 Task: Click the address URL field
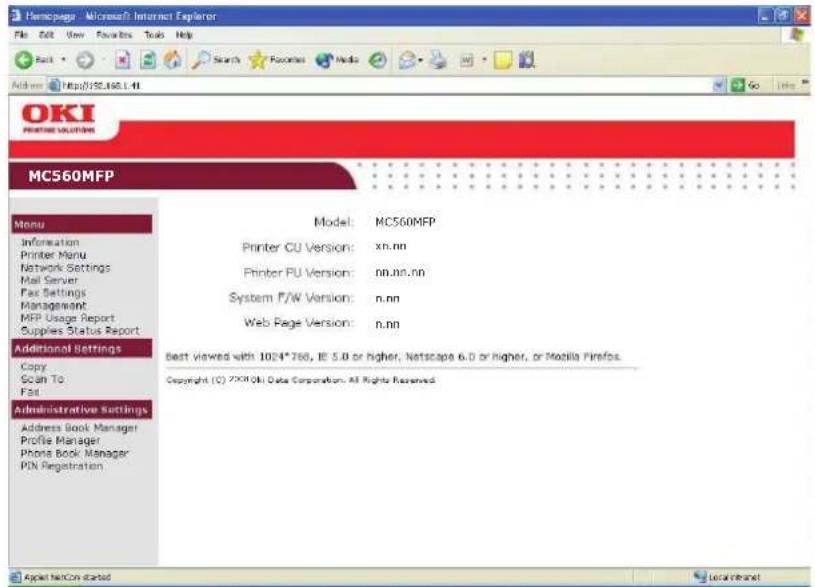[x=385, y=85]
